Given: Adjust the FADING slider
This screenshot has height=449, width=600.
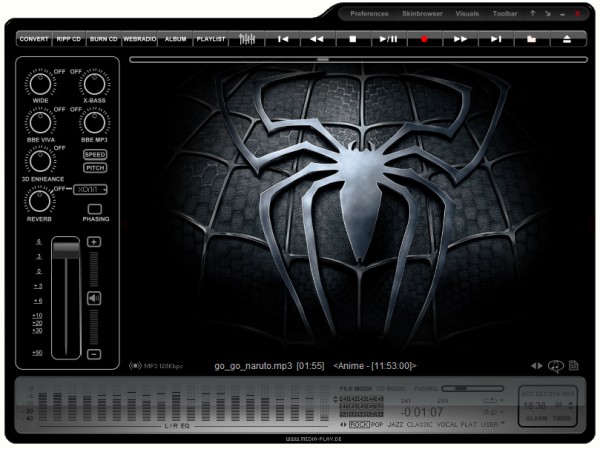Looking at the screenshot, I should tap(473, 389).
